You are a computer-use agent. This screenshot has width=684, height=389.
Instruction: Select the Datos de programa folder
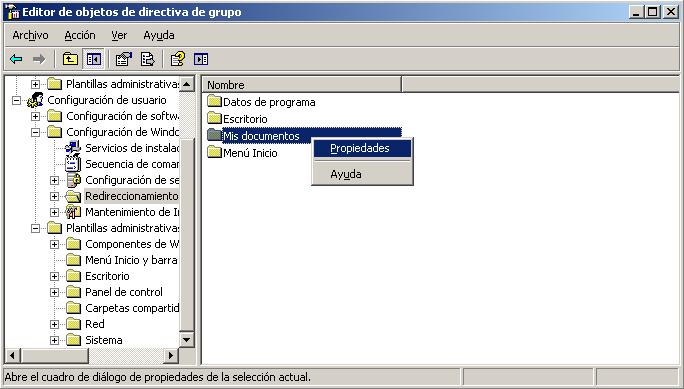coord(261,102)
